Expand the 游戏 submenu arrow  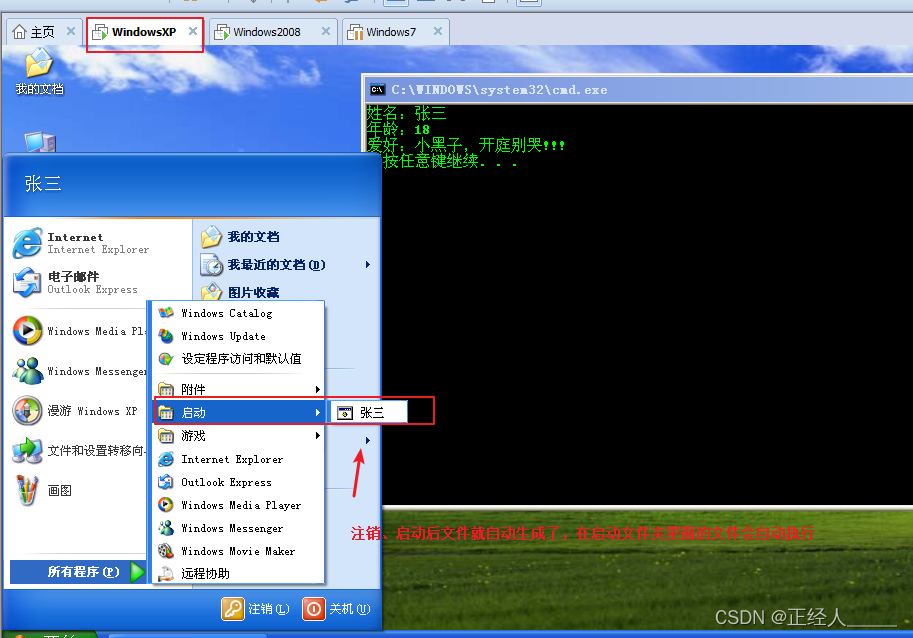[318, 435]
